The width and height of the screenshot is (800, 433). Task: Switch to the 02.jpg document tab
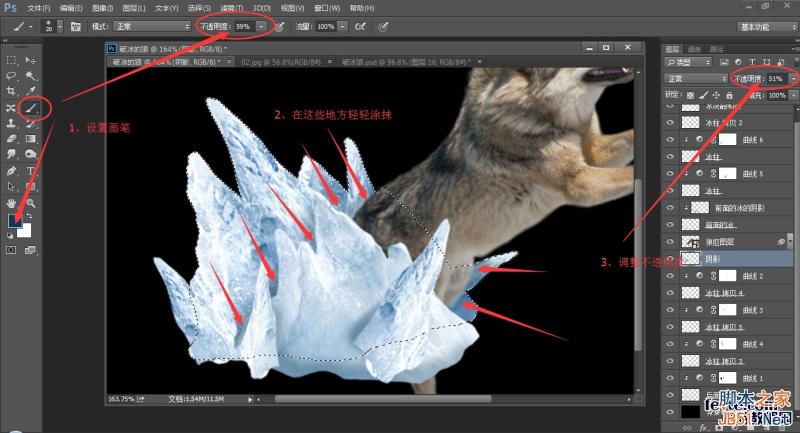pyautogui.click(x=281, y=62)
